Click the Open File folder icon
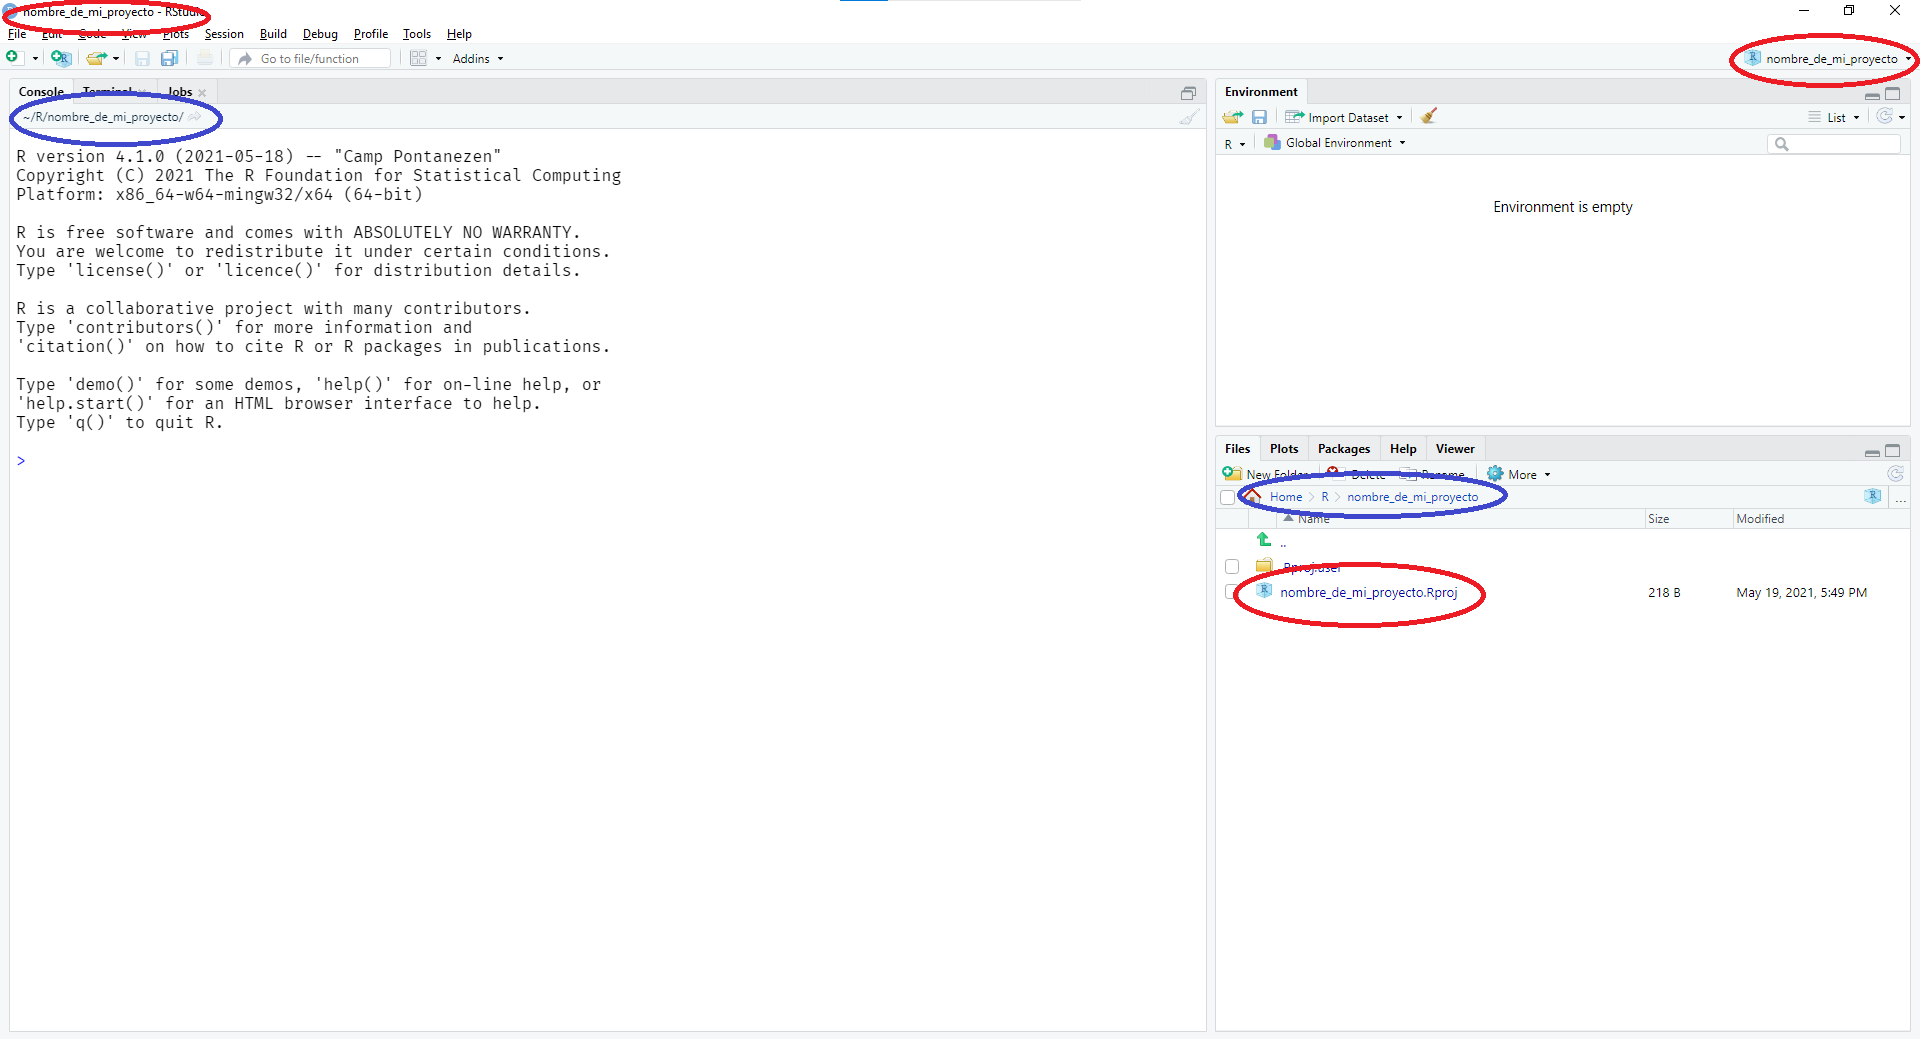The height and width of the screenshot is (1039, 1920). coord(96,58)
